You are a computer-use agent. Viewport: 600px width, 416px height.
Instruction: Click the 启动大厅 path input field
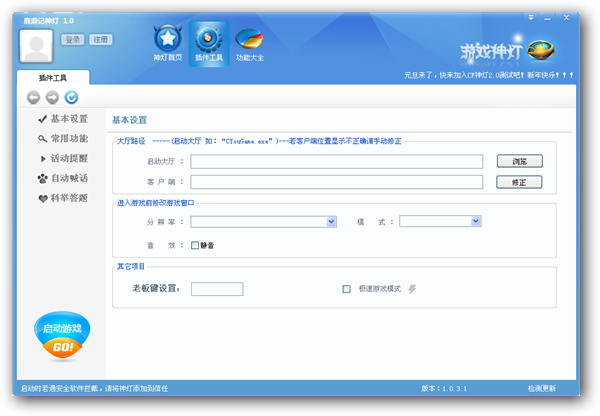tap(336, 162)
